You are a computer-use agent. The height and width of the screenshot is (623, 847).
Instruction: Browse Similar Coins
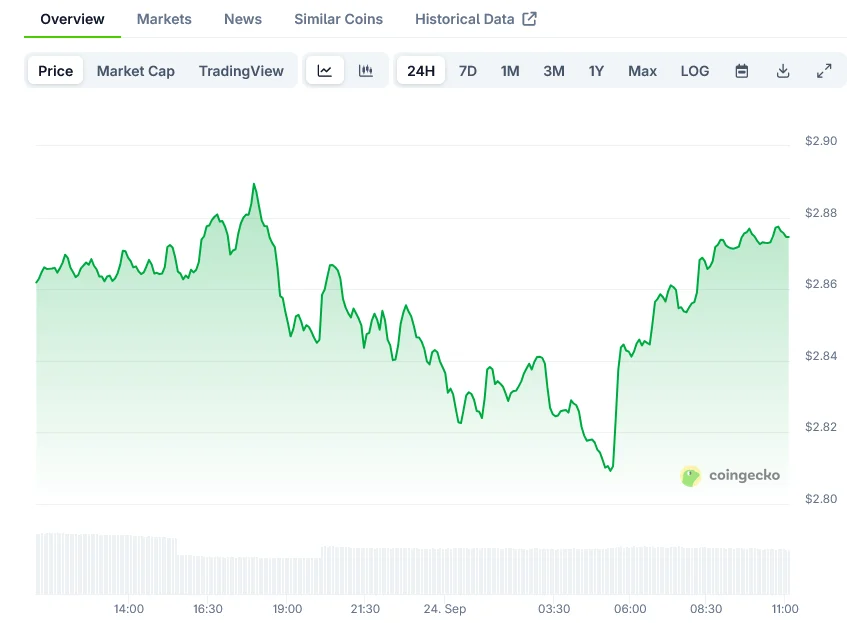pos(337,18)
